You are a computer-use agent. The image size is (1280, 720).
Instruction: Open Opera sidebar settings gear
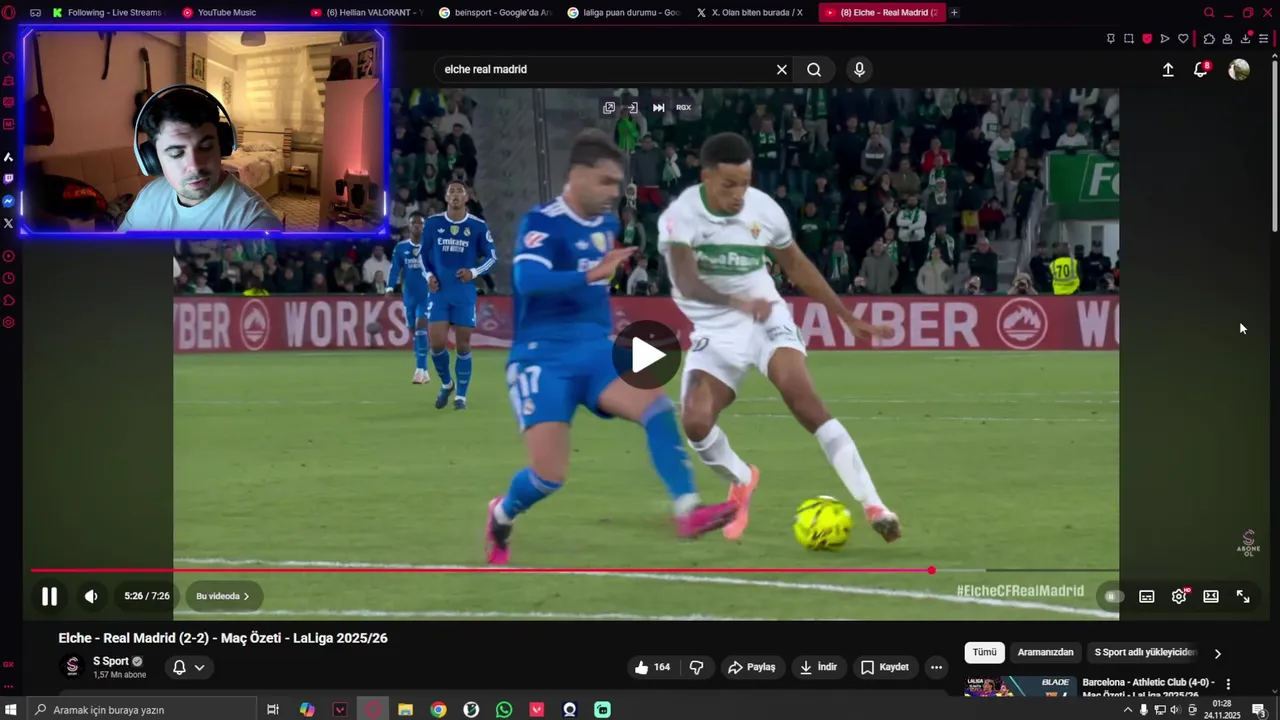(9, 322)
